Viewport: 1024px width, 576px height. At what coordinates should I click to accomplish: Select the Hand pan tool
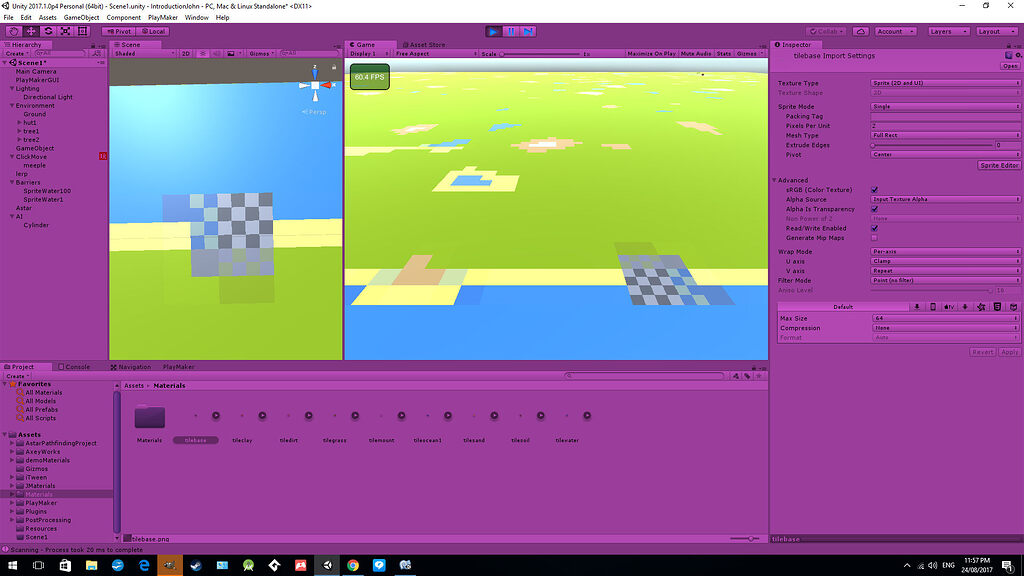pos(14,31)
